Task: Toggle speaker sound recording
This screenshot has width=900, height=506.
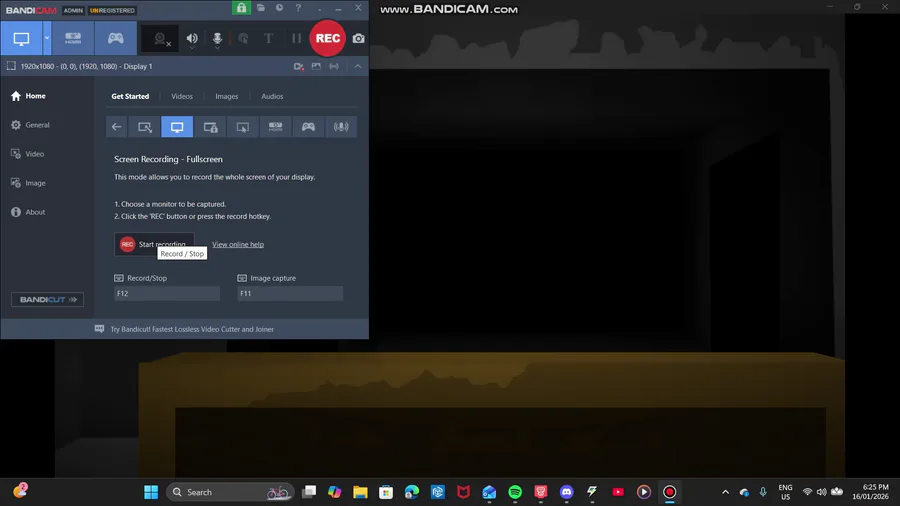Action: click(192, 38)
